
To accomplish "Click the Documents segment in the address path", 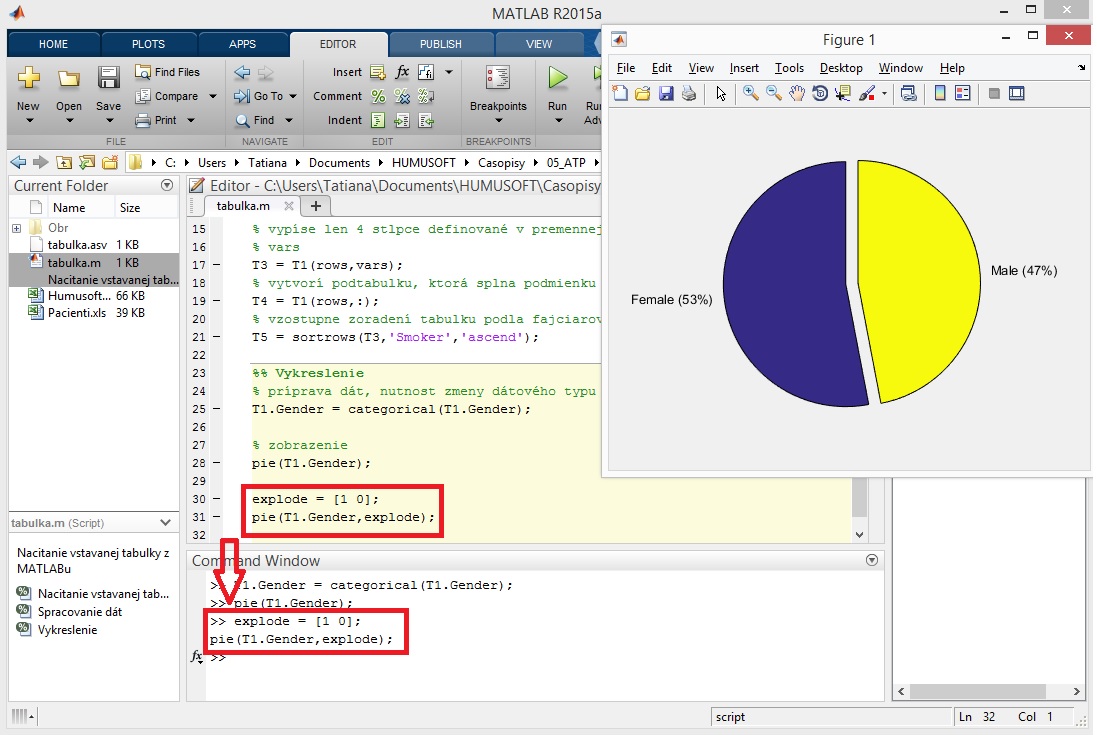I will coord(339,162).
